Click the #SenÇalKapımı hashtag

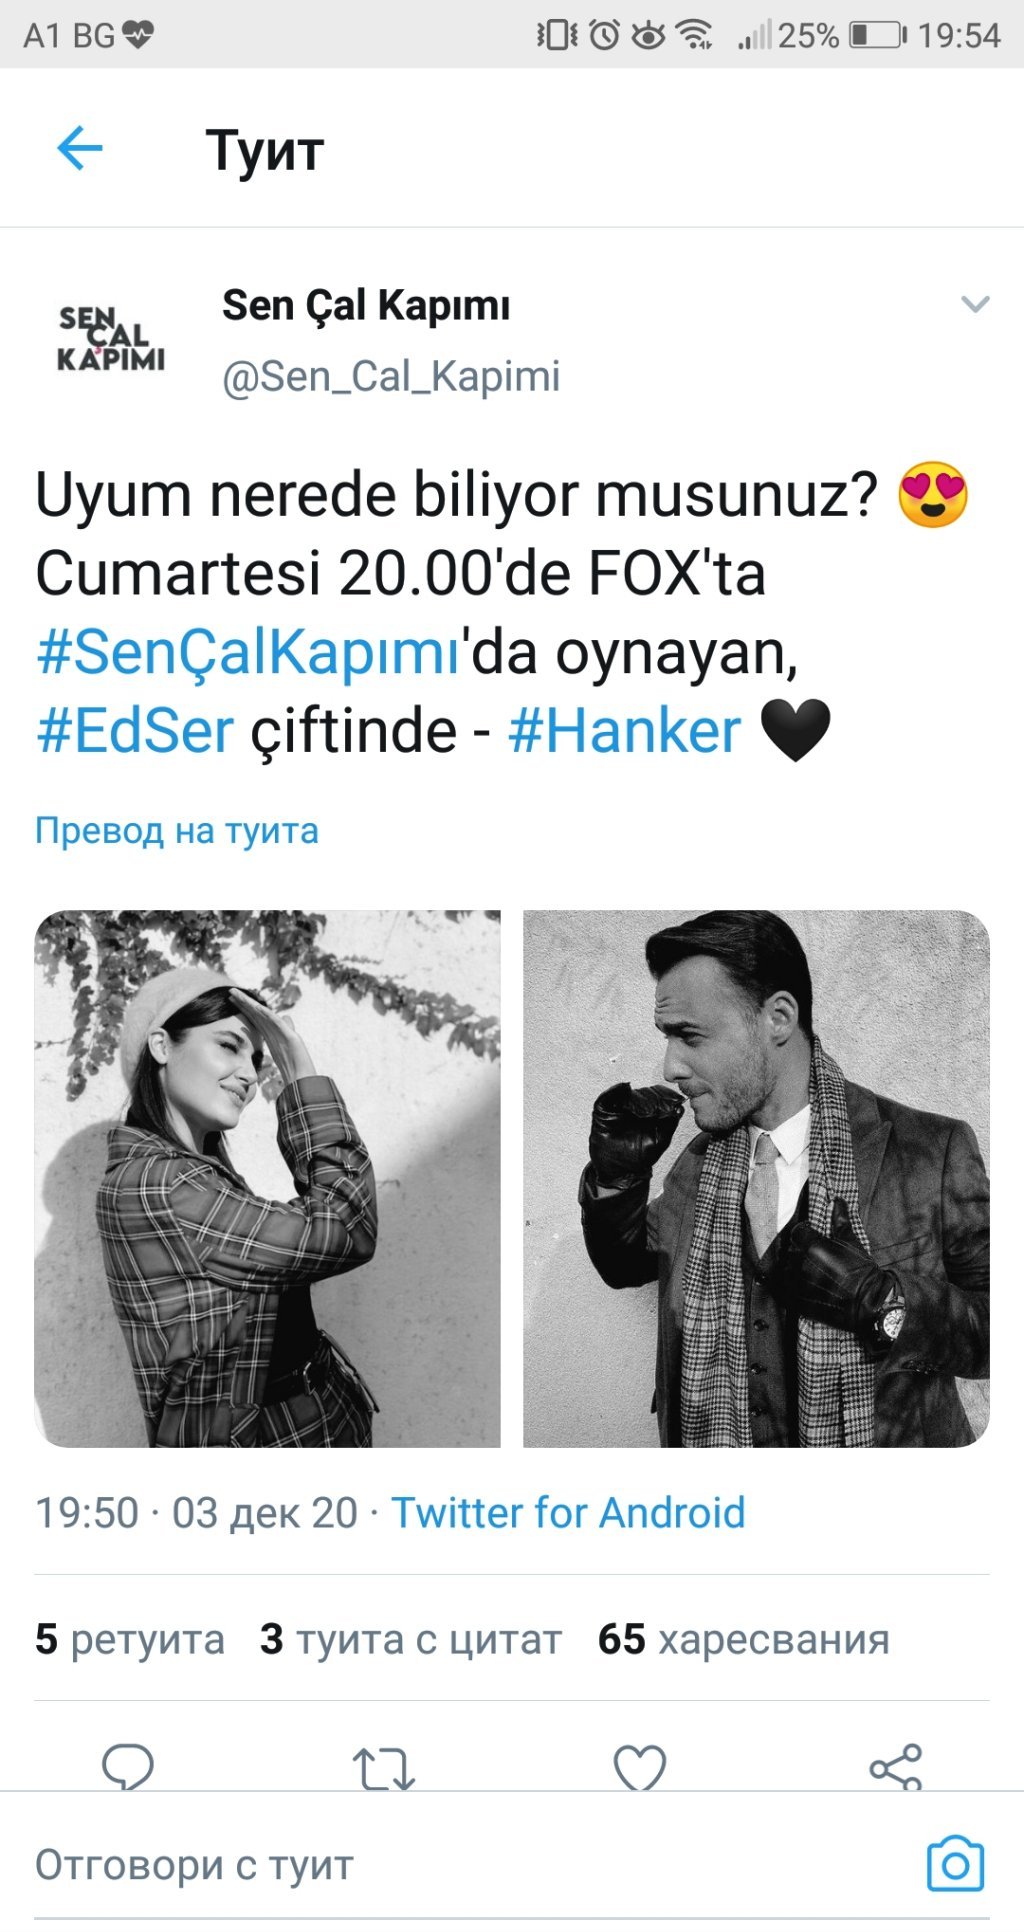click(x=248, y=653)
